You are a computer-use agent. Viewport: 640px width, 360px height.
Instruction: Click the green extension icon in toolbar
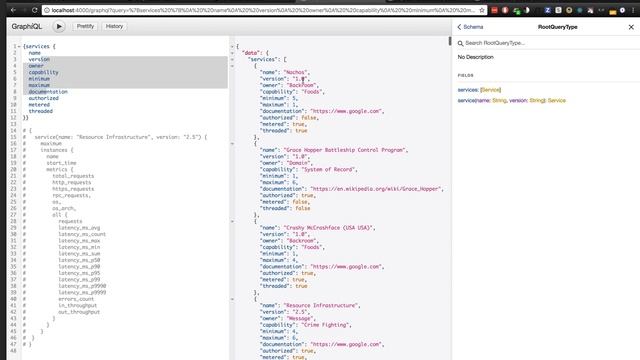click(x=516, y=11)
